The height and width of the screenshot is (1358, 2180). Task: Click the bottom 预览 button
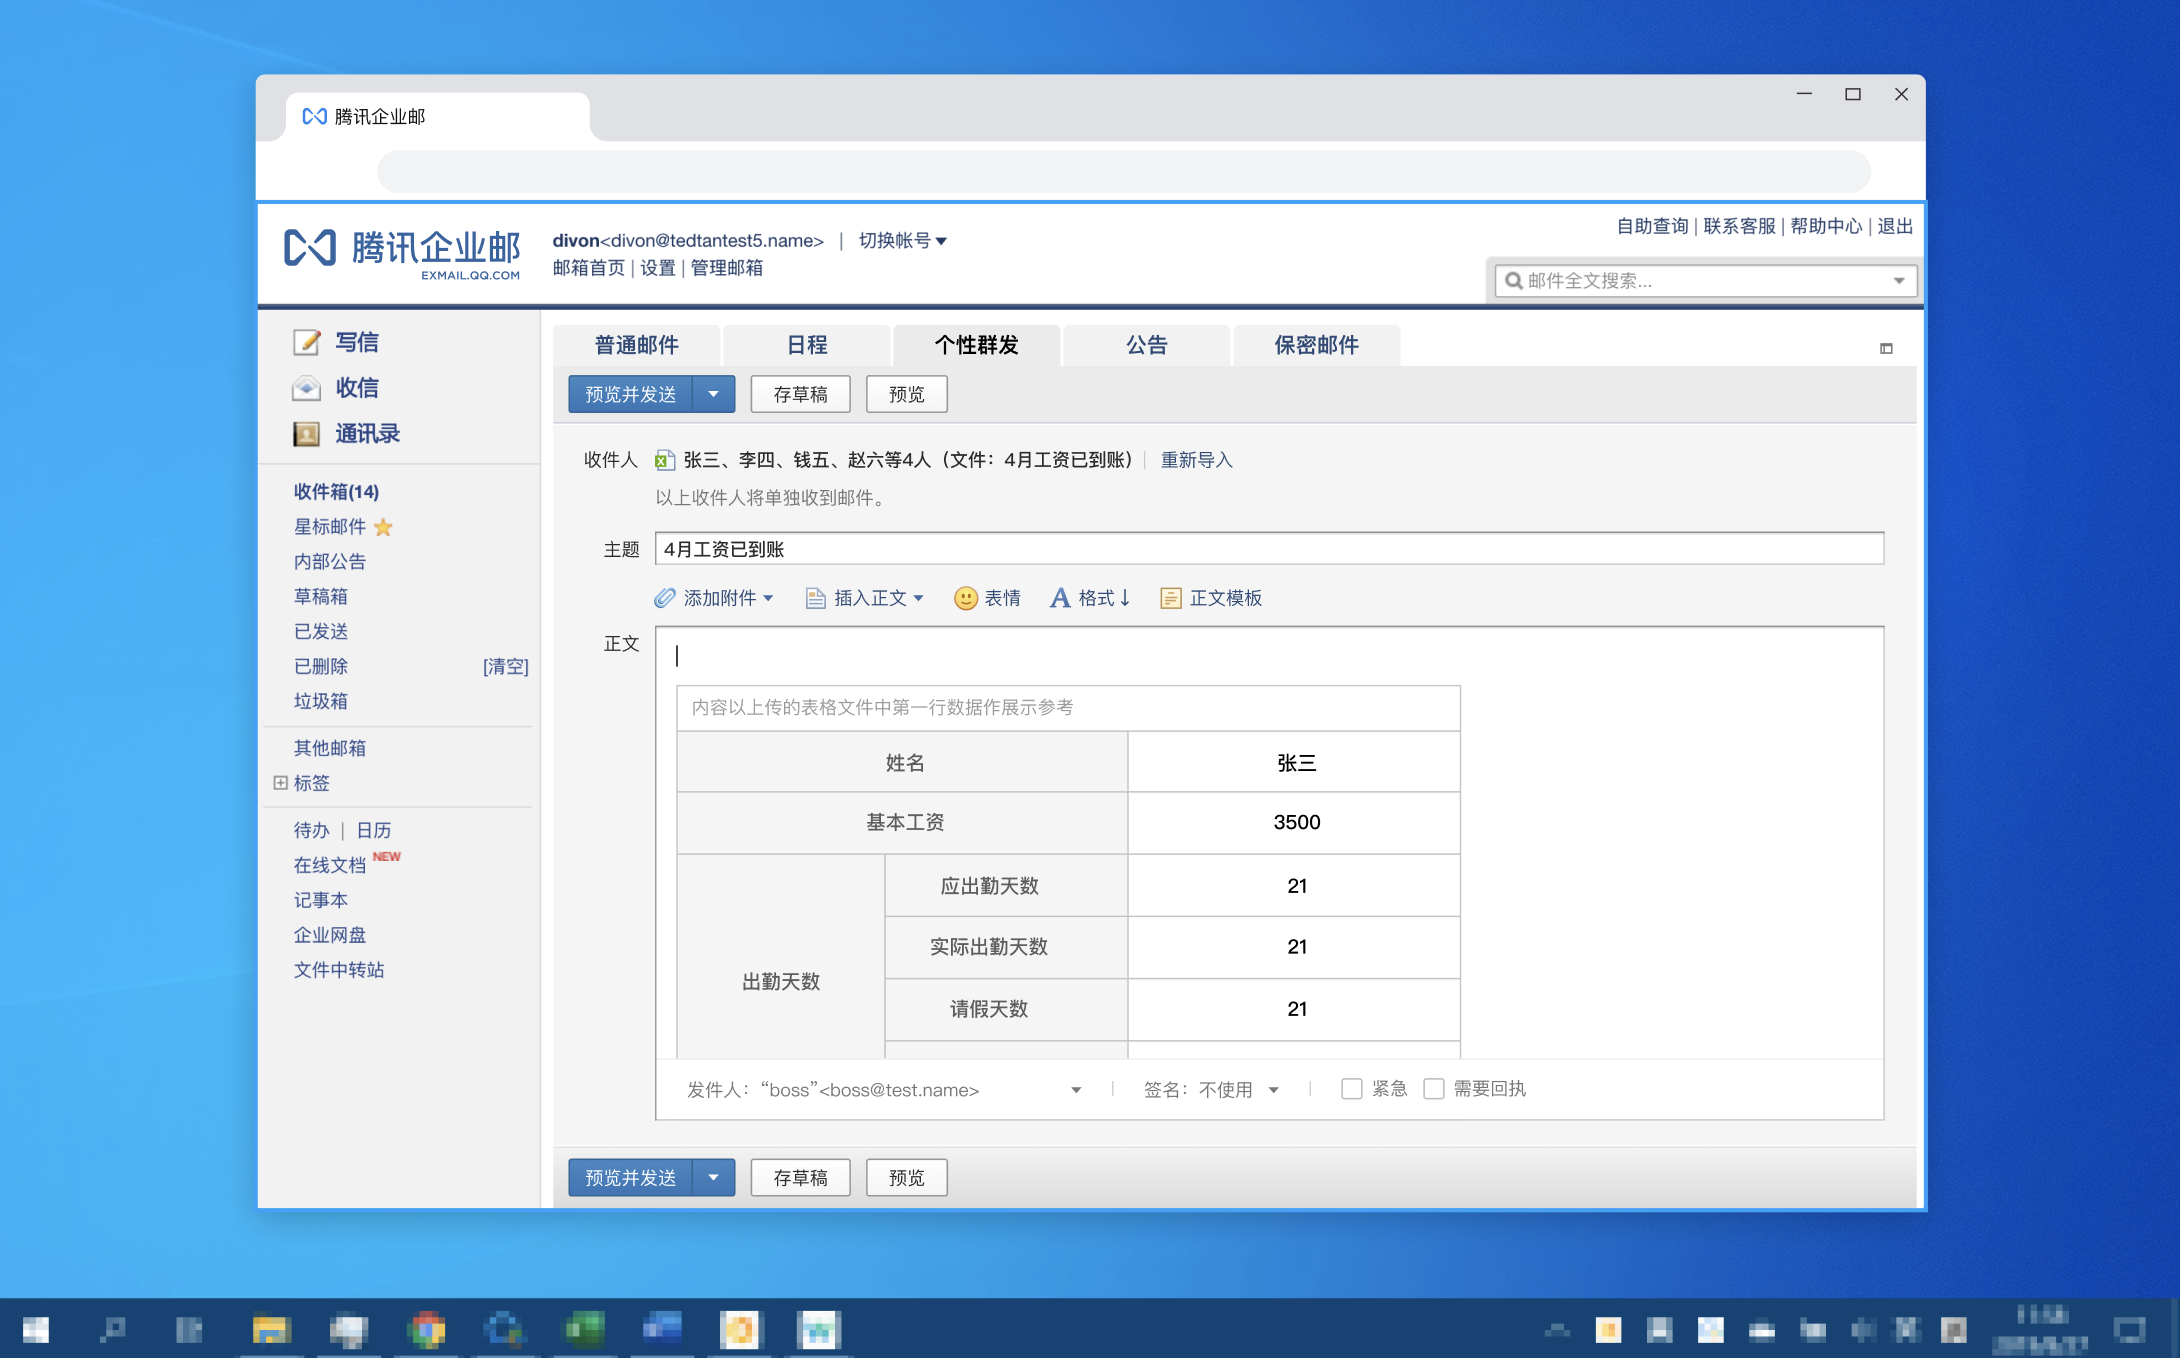[x=907, y=1178]
